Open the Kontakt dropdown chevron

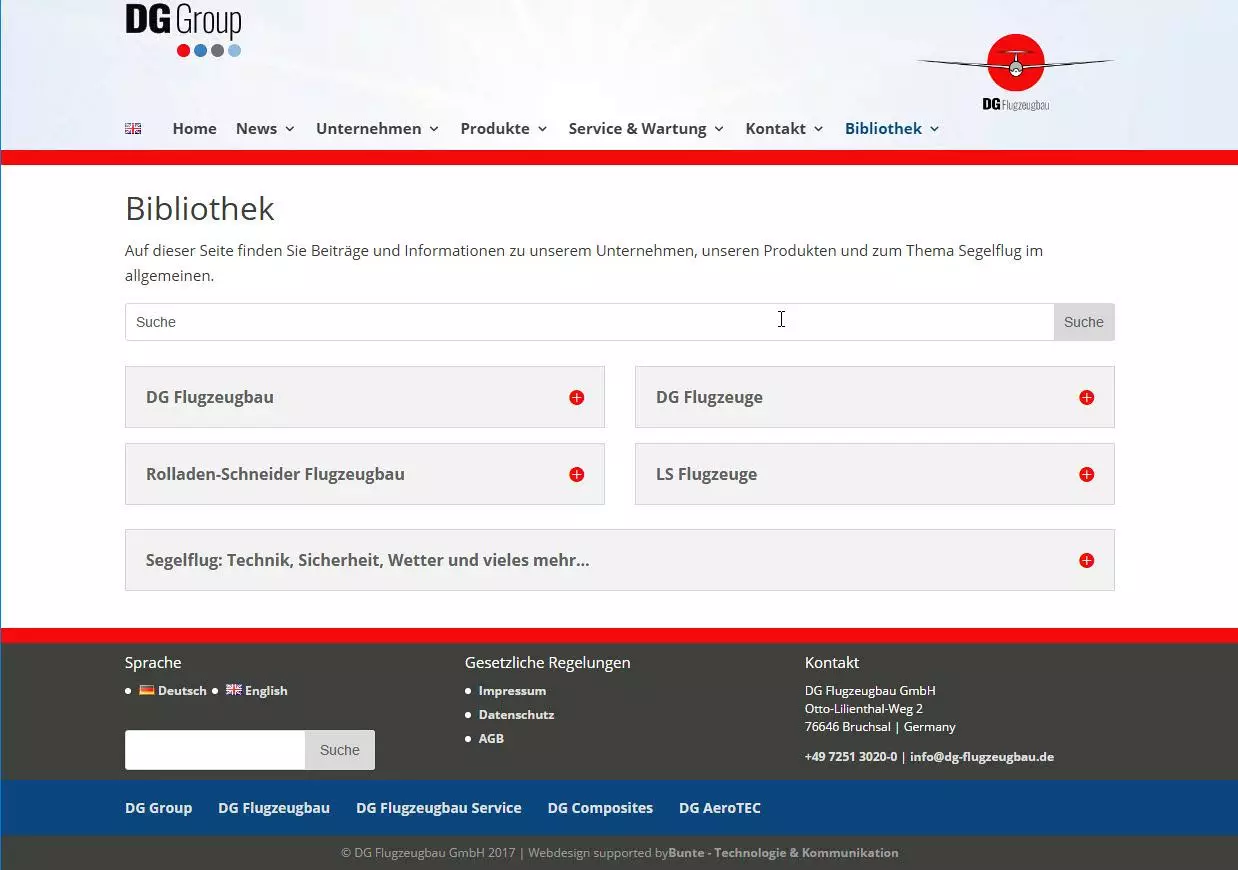pos(818,129)
